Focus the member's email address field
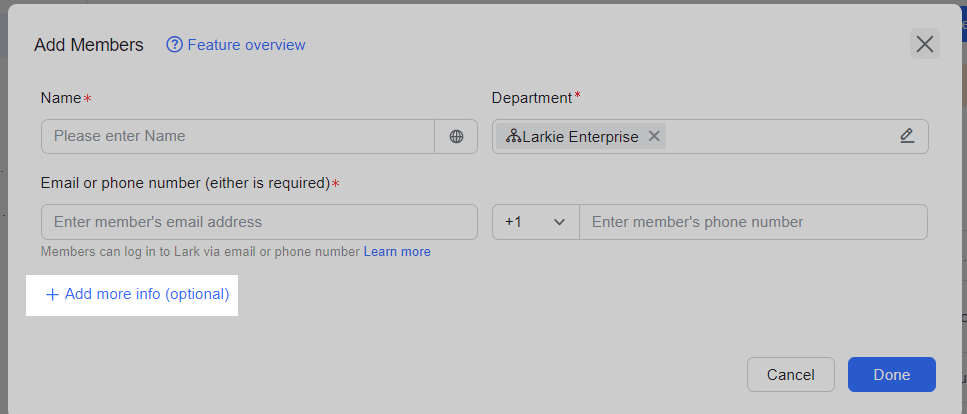Screen dimensions: 967x414 pos(259,222)
